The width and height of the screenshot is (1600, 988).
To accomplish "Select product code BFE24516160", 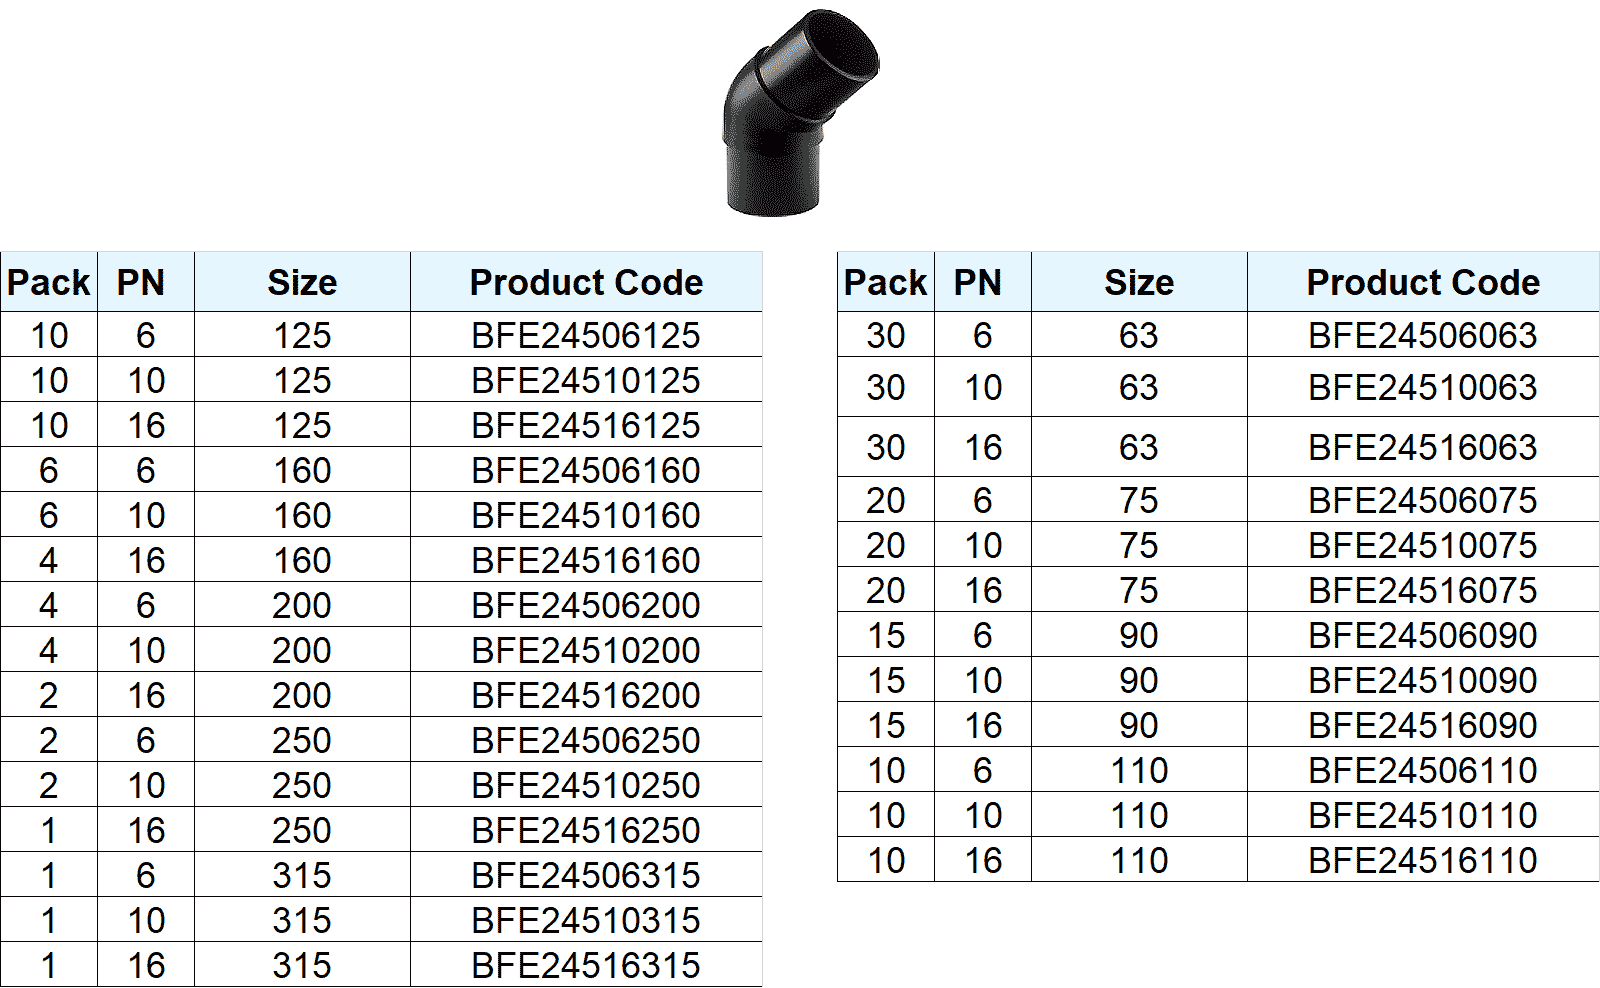I will pyautogui.click(x=586, y=560).
